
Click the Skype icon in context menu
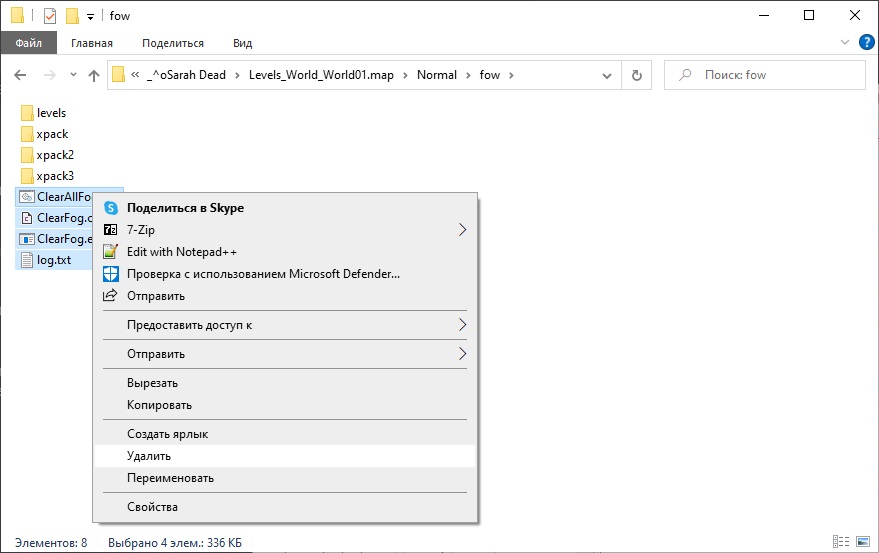[110, 208]
